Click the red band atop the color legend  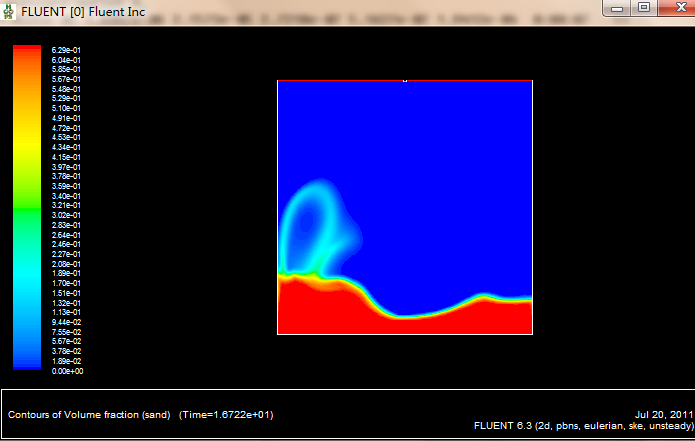(27, 49)
